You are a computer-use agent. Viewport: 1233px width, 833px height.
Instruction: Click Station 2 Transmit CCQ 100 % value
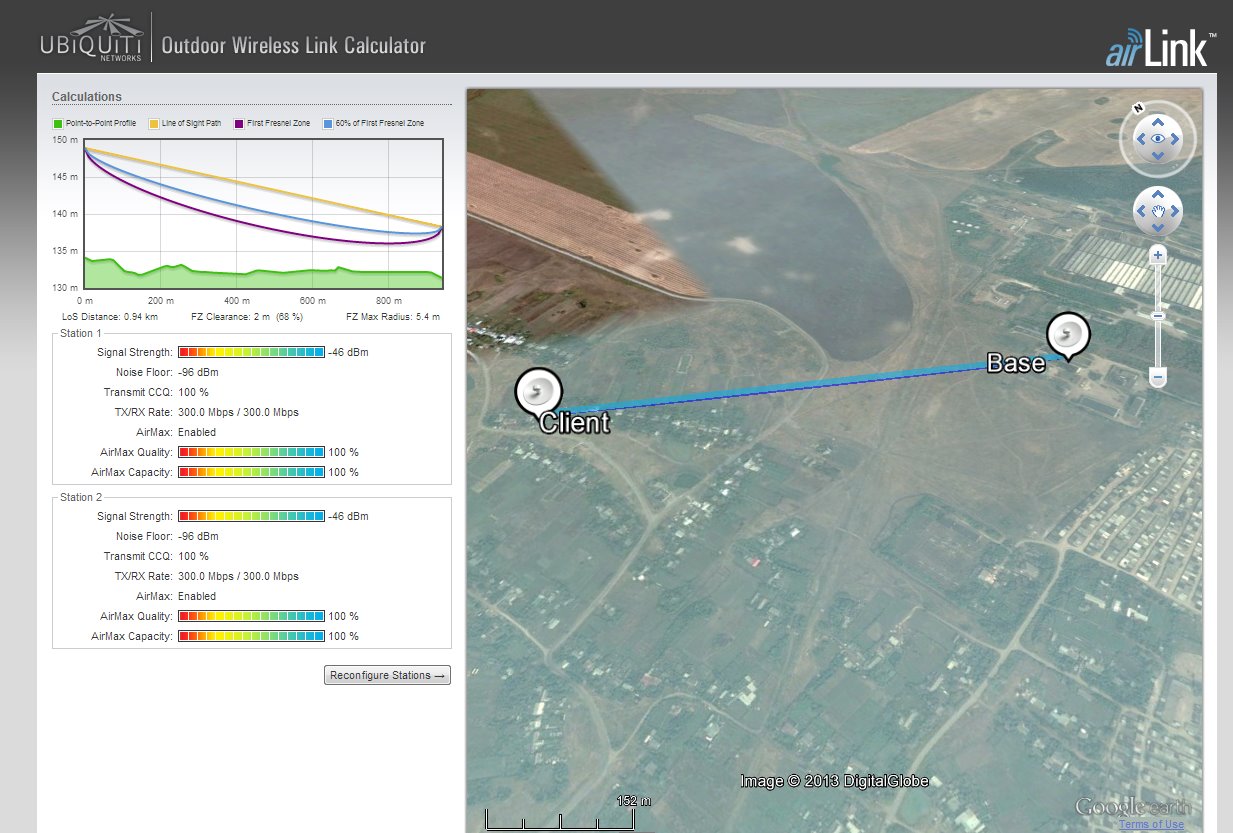[x=193, y=556]
